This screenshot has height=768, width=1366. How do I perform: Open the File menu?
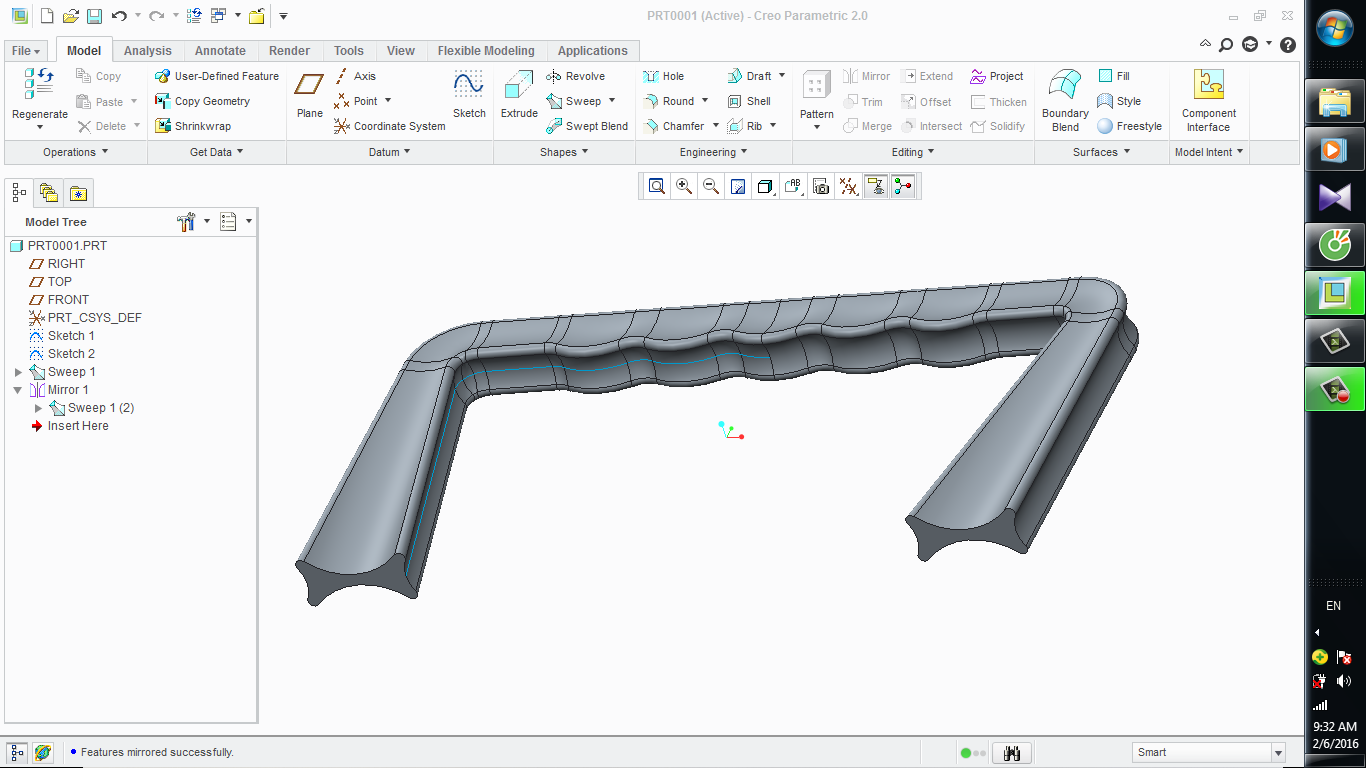click(26, 51)
